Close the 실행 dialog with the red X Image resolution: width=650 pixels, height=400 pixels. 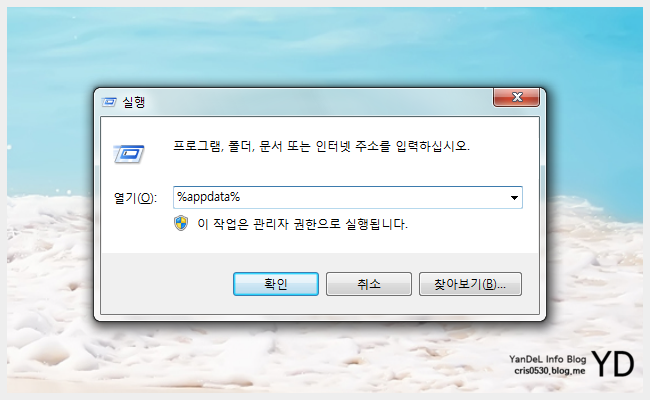(x=516, y=97)
